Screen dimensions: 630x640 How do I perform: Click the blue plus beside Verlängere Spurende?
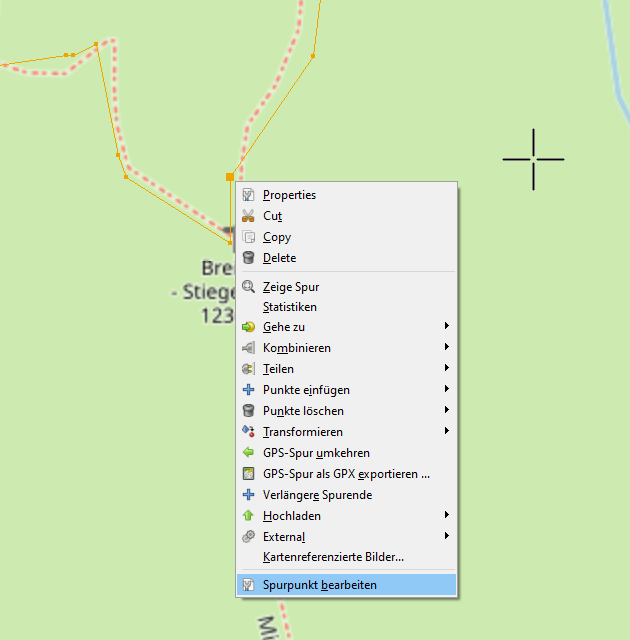click(248, 495)
